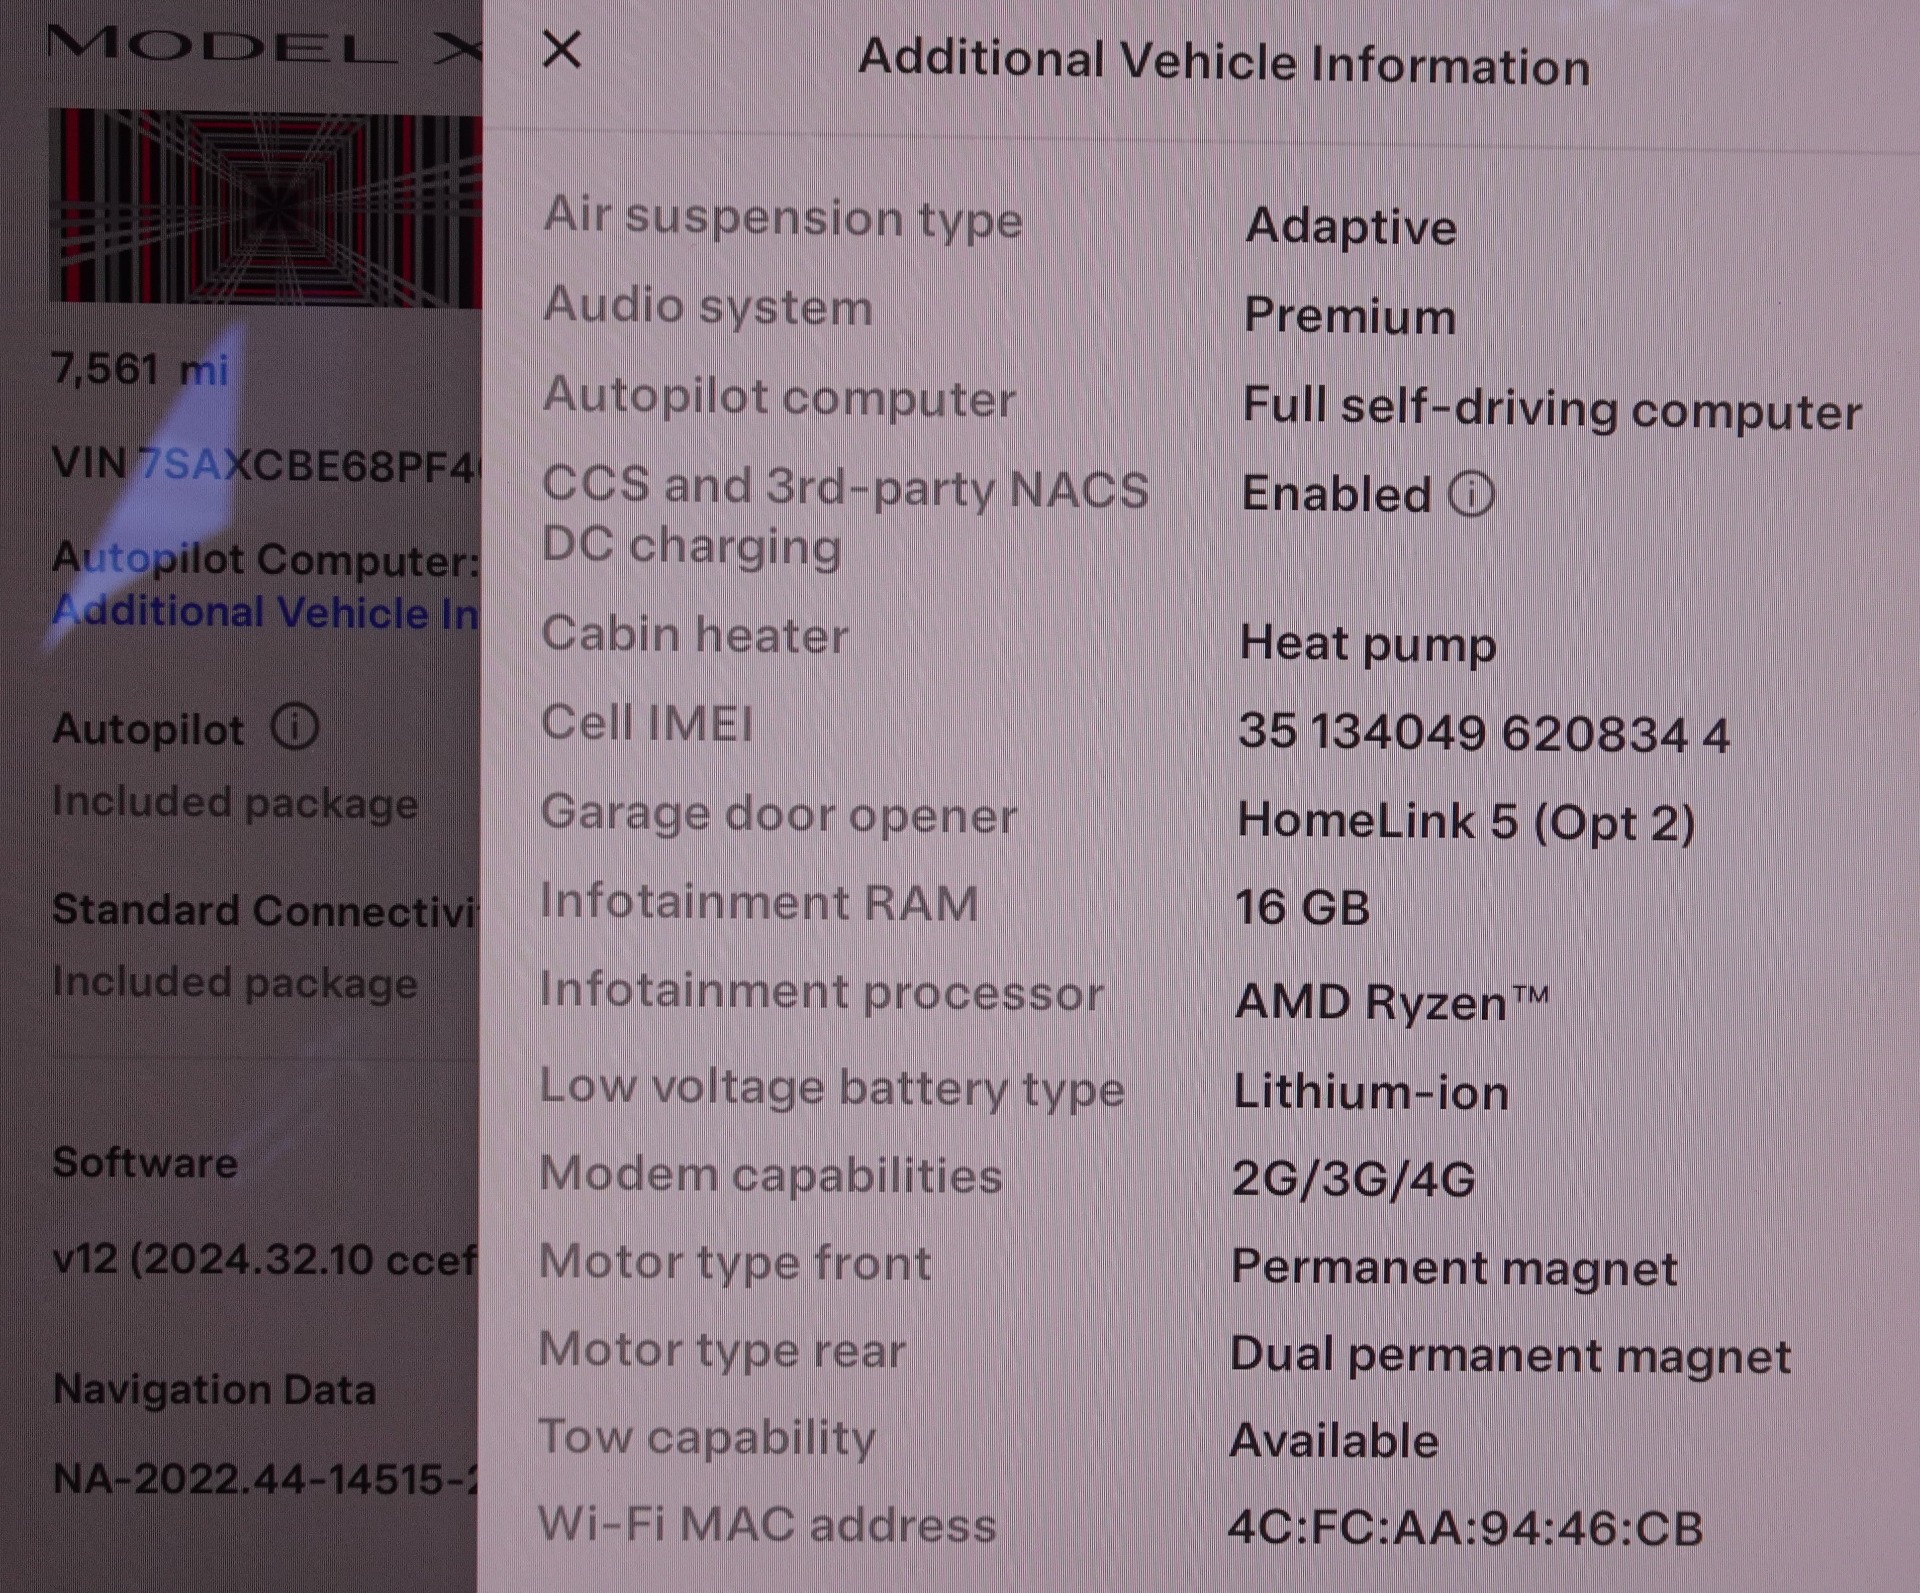1920x1593 pixels.
Task: Select the Low voltage battery type label
Action: pos(832,1087)
